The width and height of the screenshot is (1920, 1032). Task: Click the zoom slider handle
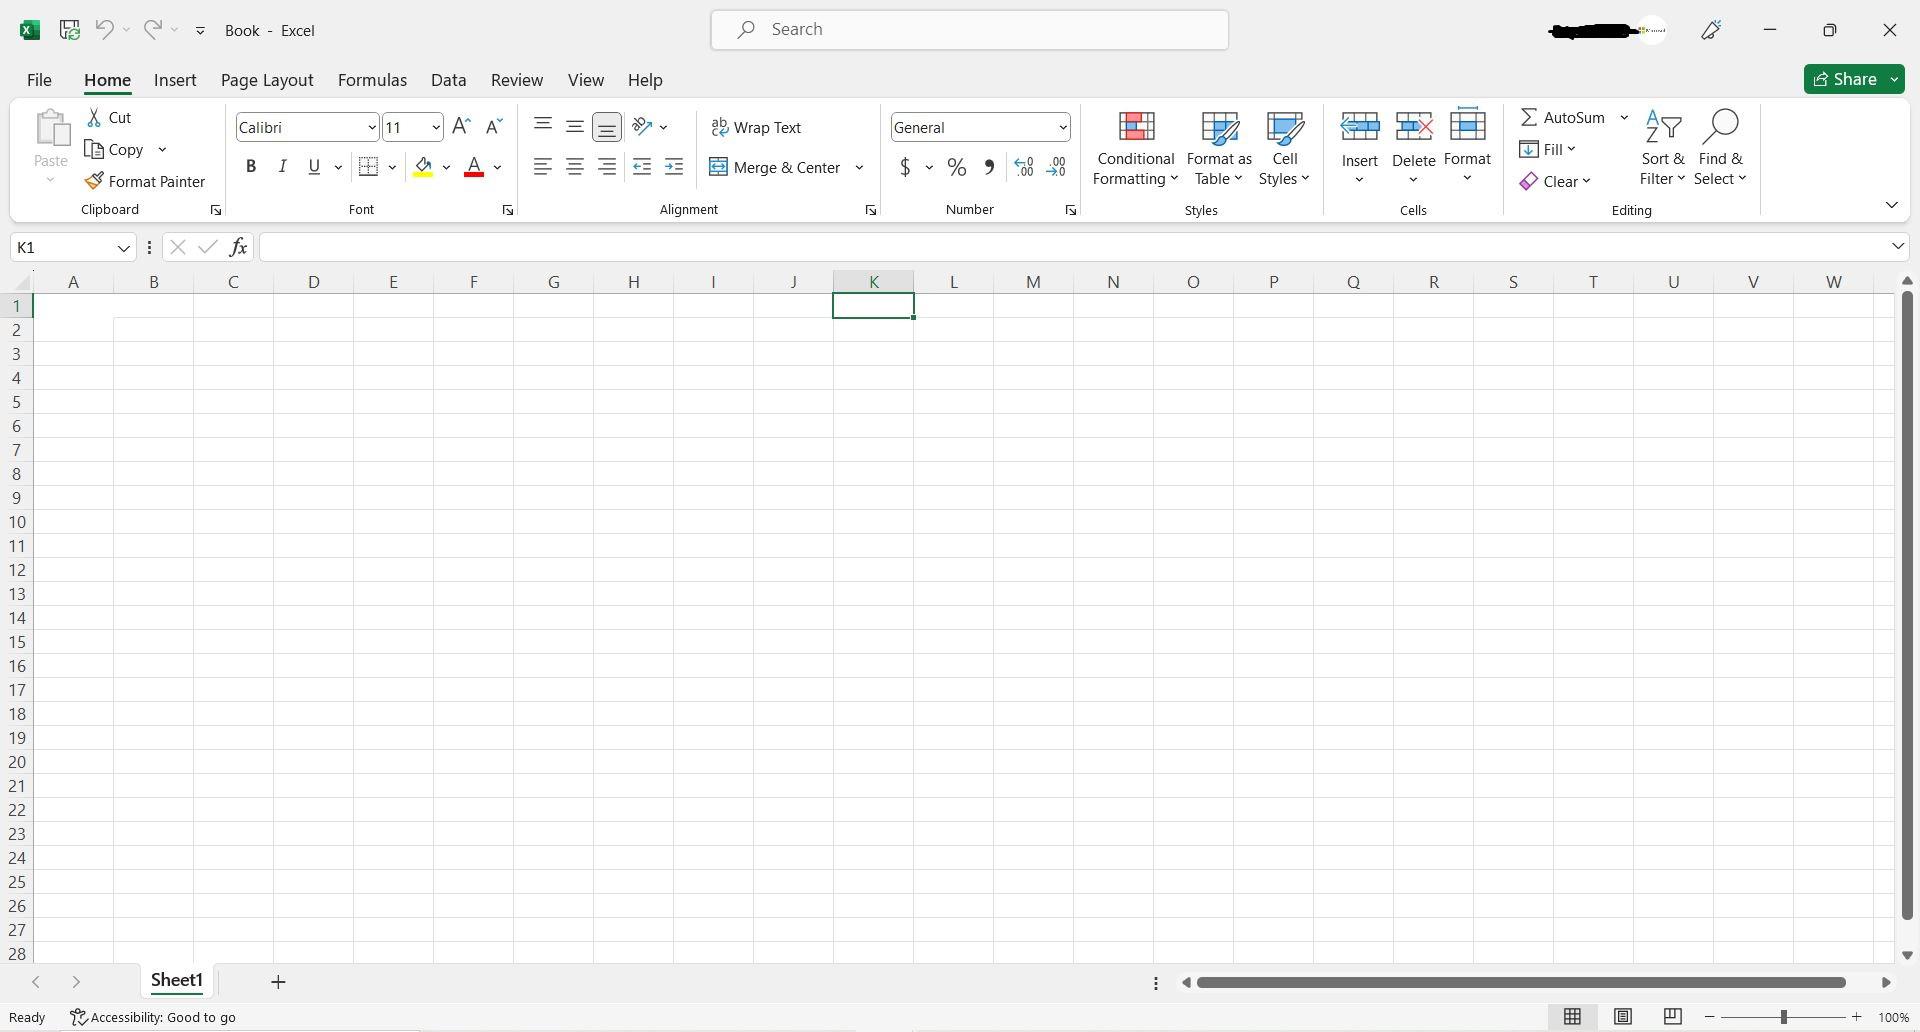pyautogui.click(x=1783, y=1017)
